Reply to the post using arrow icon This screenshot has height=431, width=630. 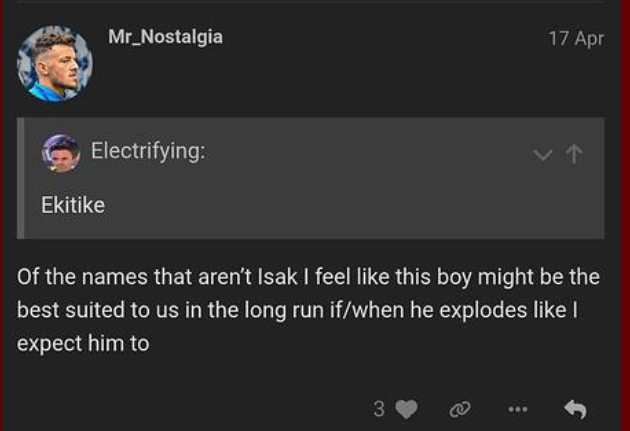point(575,409)
